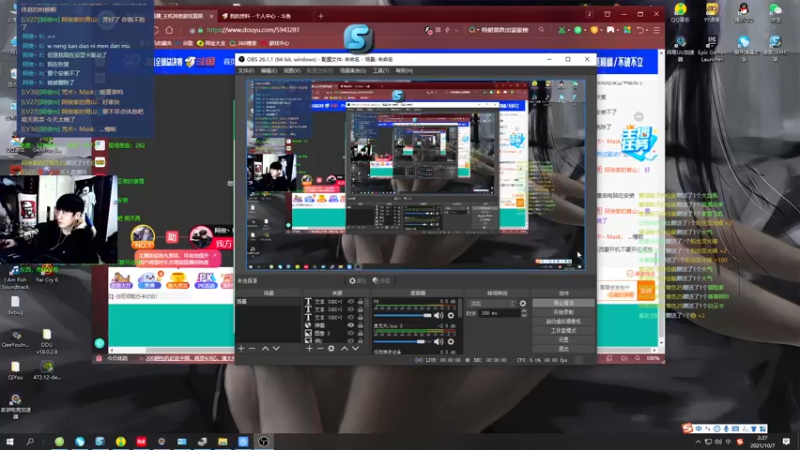Open the 淡出 scene transition dropdown
The width and height of the screenshot is (800, 450).
(x=492, y=303)
